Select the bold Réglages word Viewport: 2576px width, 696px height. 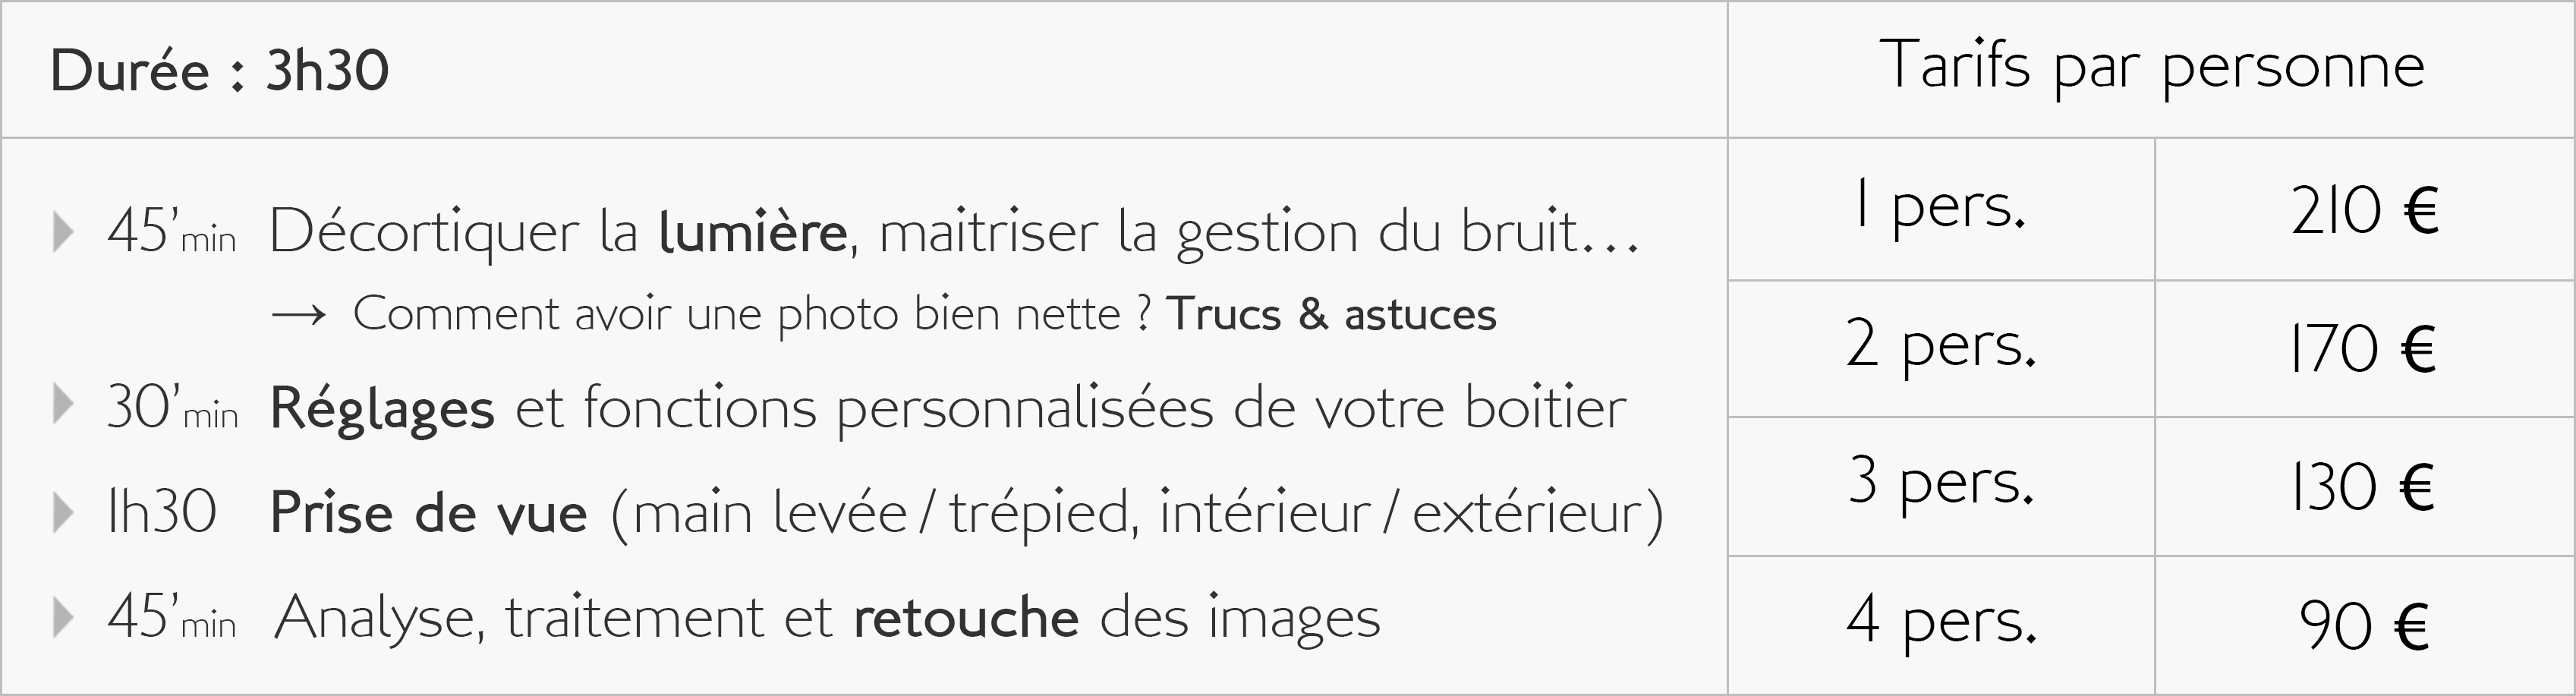pos(382,409)
